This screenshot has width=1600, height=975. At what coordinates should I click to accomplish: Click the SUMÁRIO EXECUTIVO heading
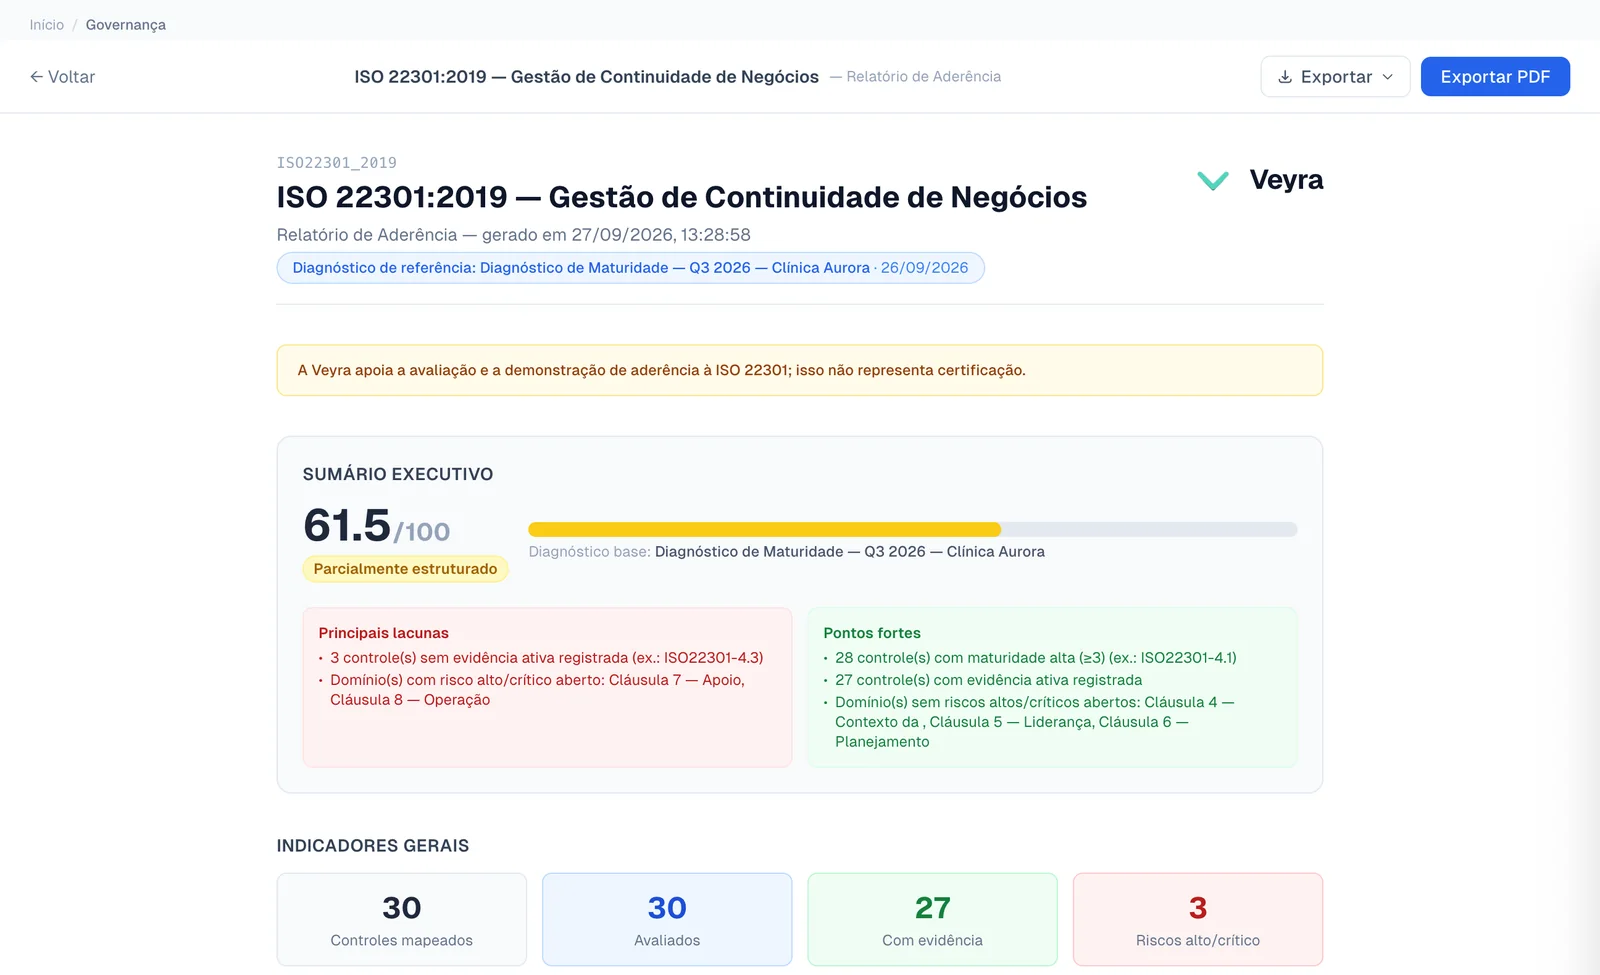click(398, 474)
